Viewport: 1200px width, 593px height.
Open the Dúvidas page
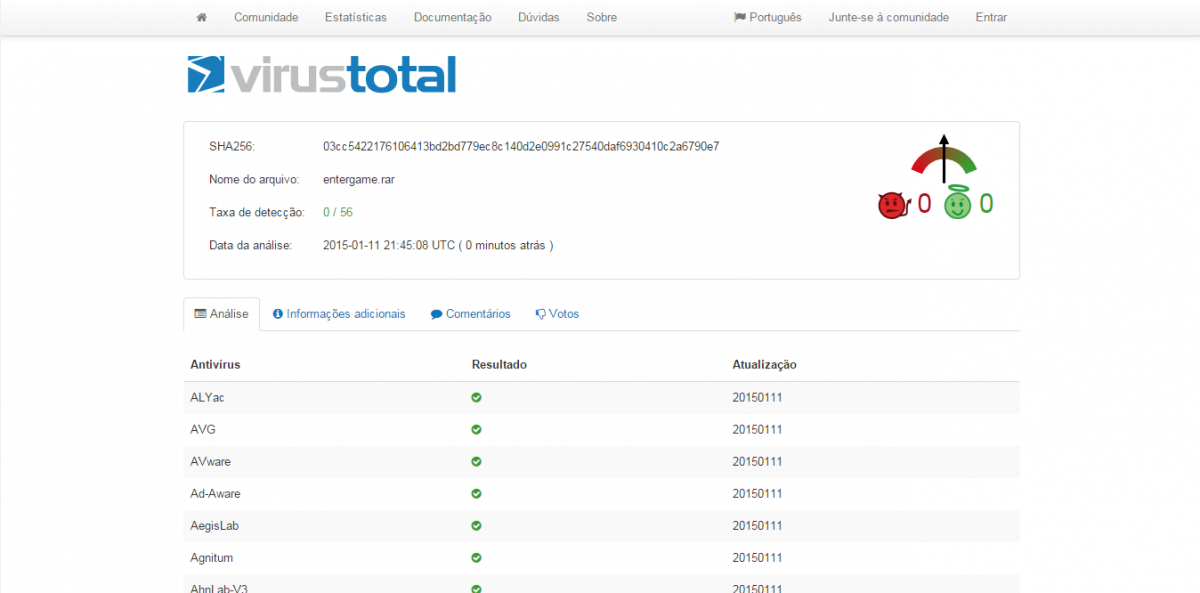coord(539,17)
